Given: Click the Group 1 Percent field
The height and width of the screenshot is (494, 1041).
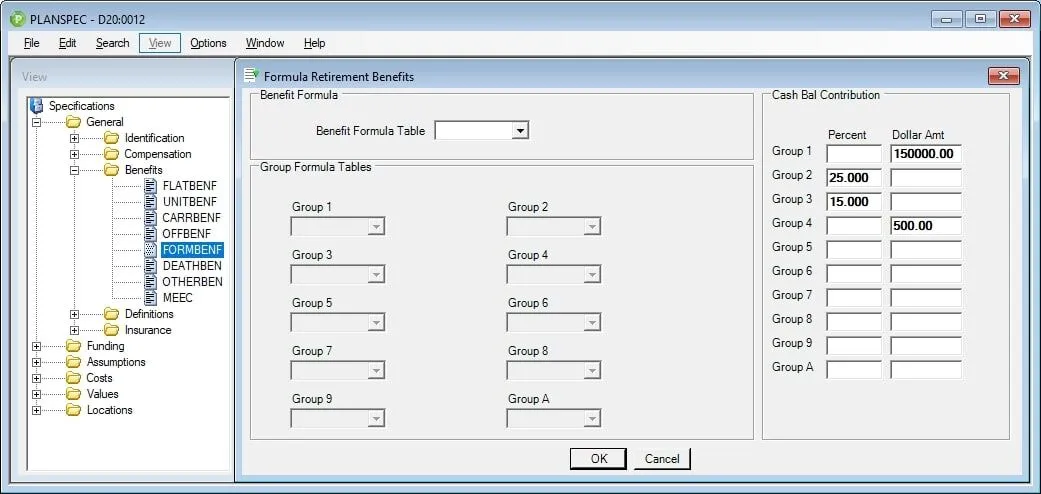Looking at the screenshot, I should pyautogui.click(x=854, y=154).
